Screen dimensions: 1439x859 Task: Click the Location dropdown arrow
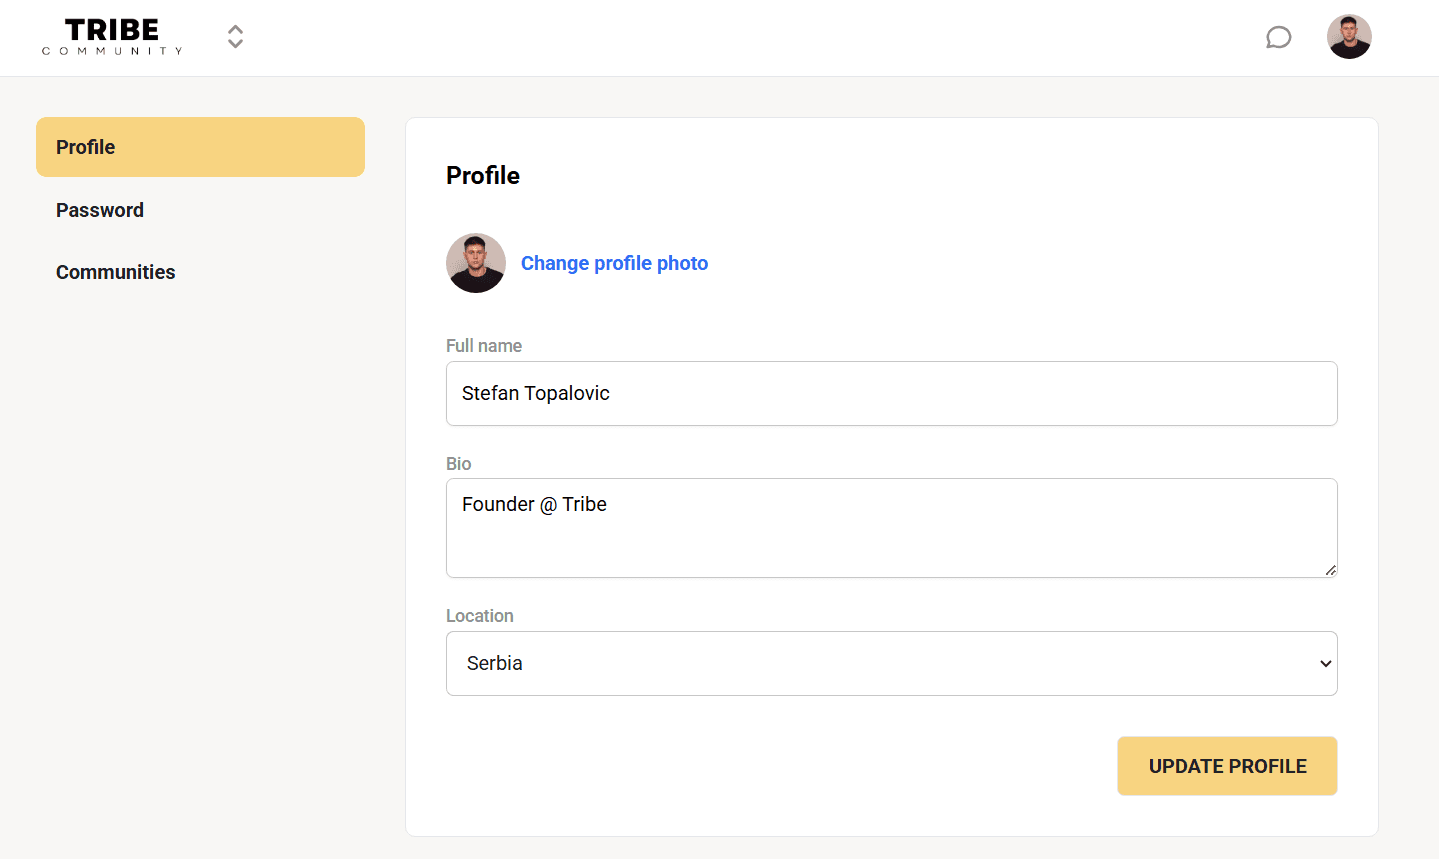1325,664
